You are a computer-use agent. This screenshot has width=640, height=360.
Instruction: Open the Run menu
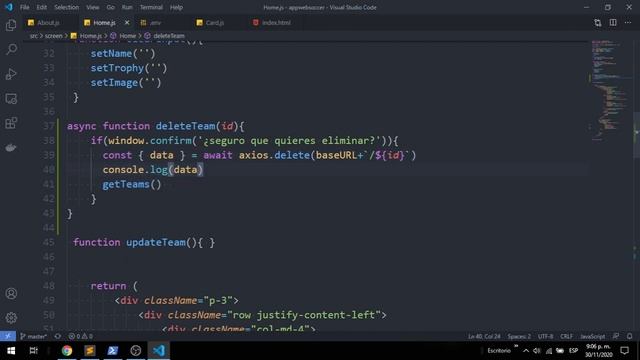coord(127,7)
